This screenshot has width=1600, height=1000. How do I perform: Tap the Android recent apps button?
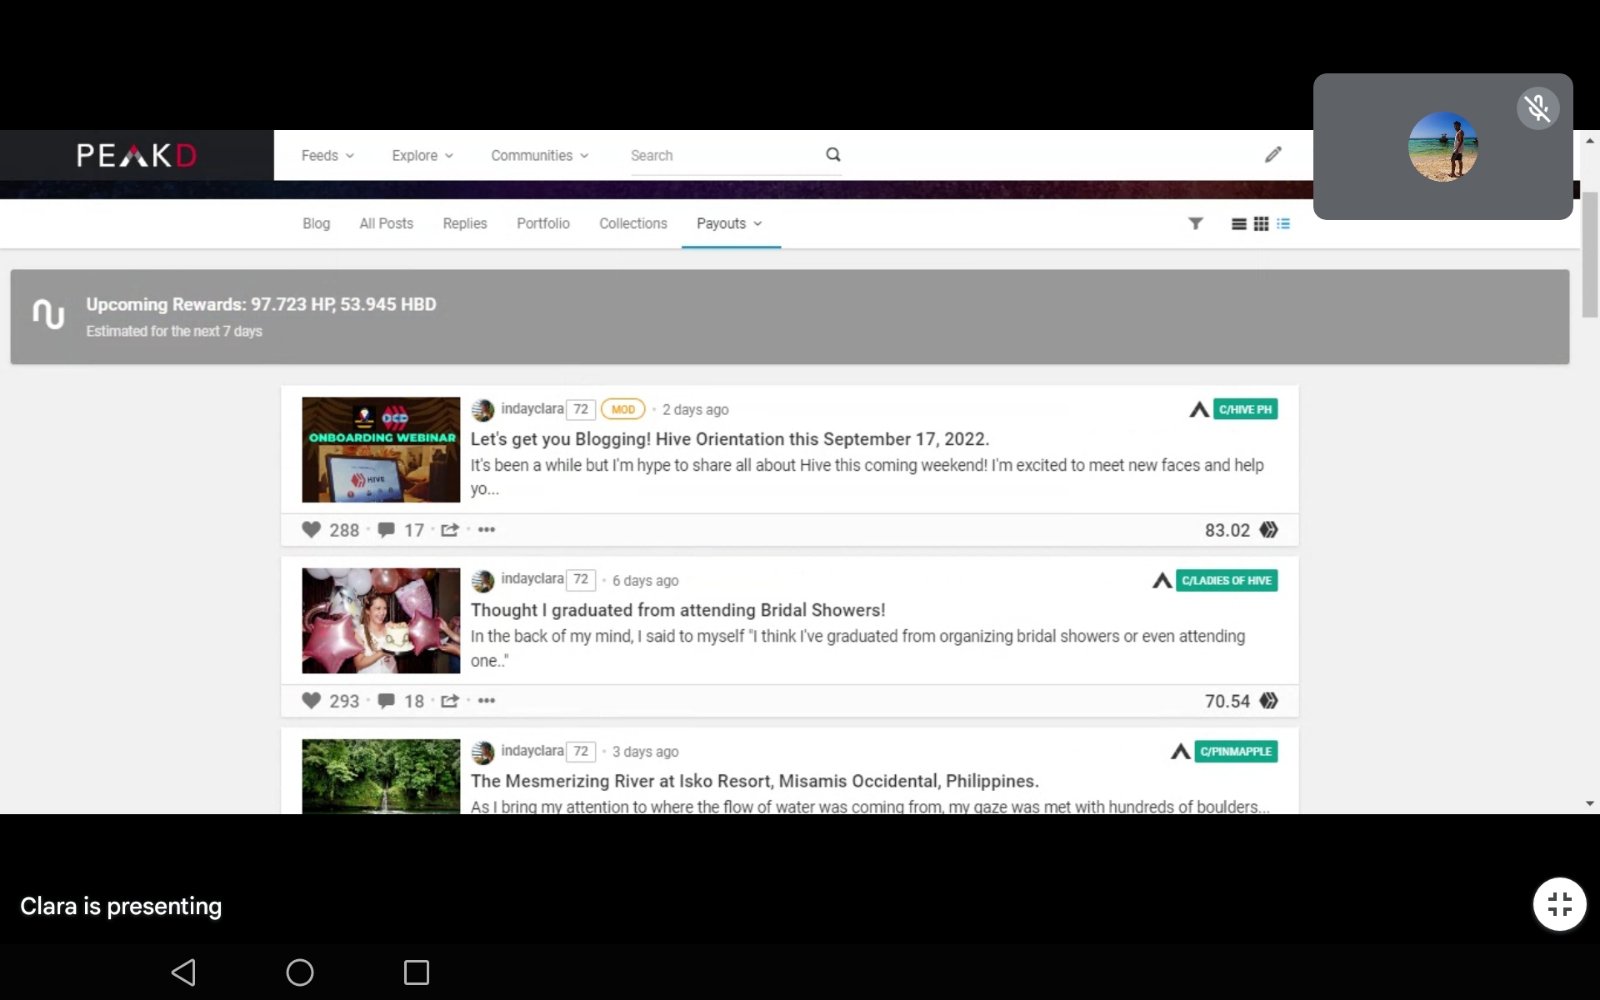click(416, 972)
